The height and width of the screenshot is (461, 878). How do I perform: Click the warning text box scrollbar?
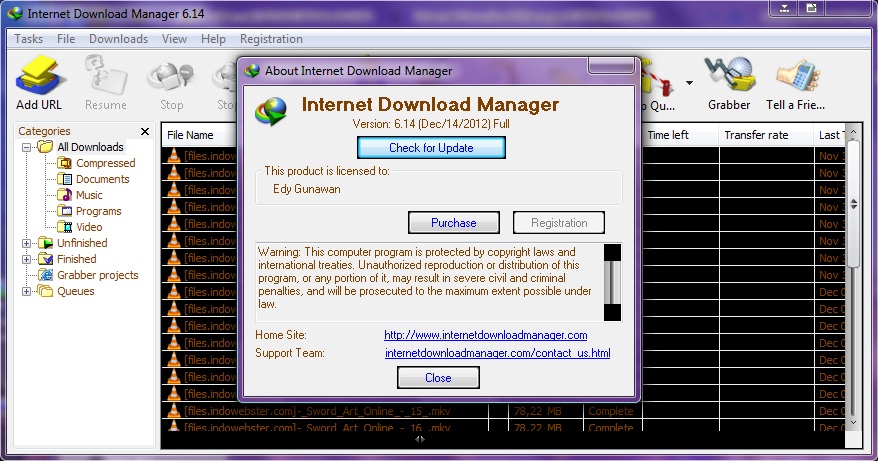[613, 282]
